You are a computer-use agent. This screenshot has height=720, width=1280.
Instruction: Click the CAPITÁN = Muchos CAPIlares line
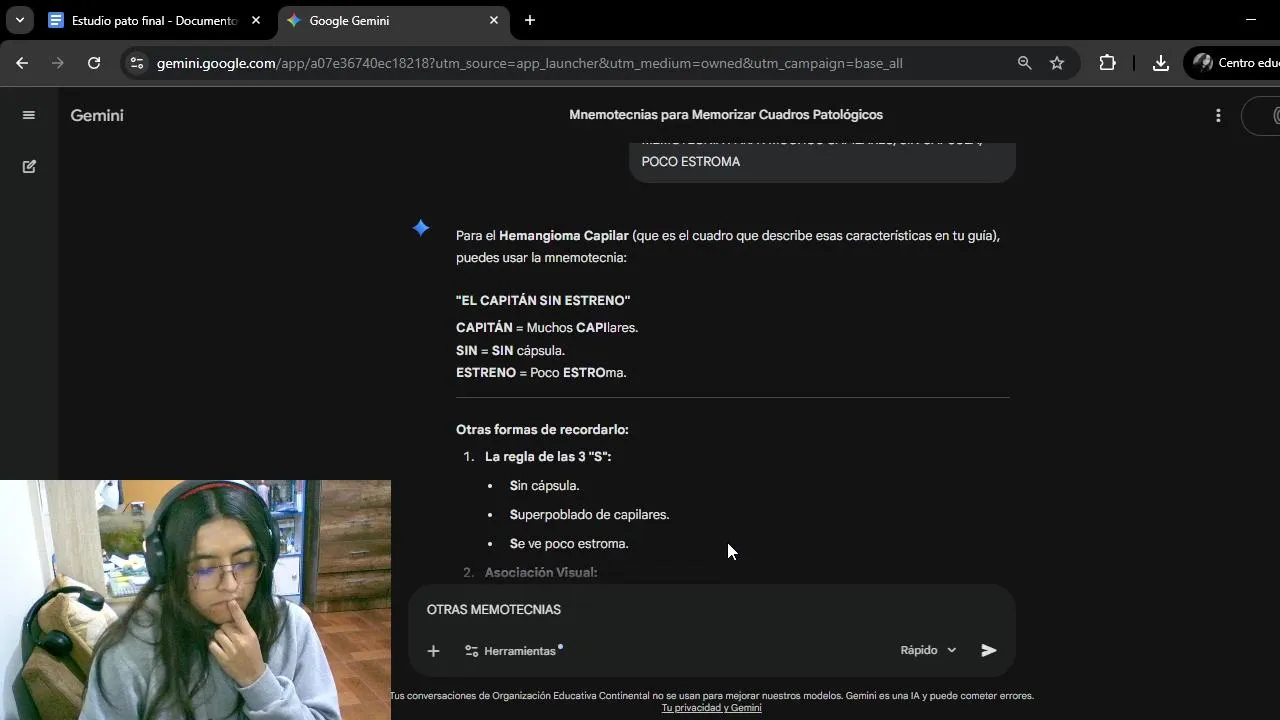pyautogui.click(x=547, y=327)
